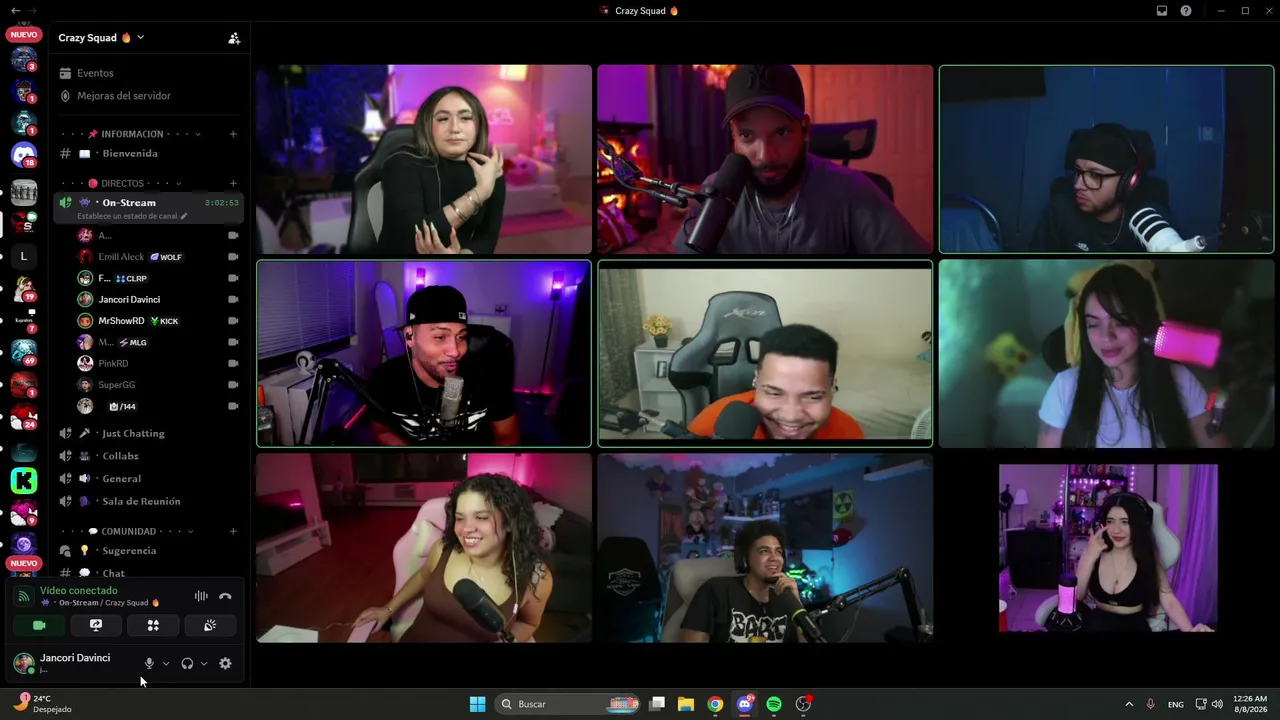The image size is (1280, 720).
Task: Open the inbox icon in title bar
Action: point(1162,11)
